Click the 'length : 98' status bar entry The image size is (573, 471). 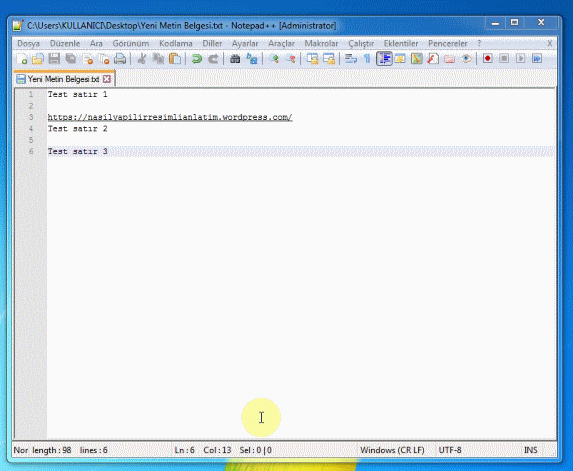point(52,450)
